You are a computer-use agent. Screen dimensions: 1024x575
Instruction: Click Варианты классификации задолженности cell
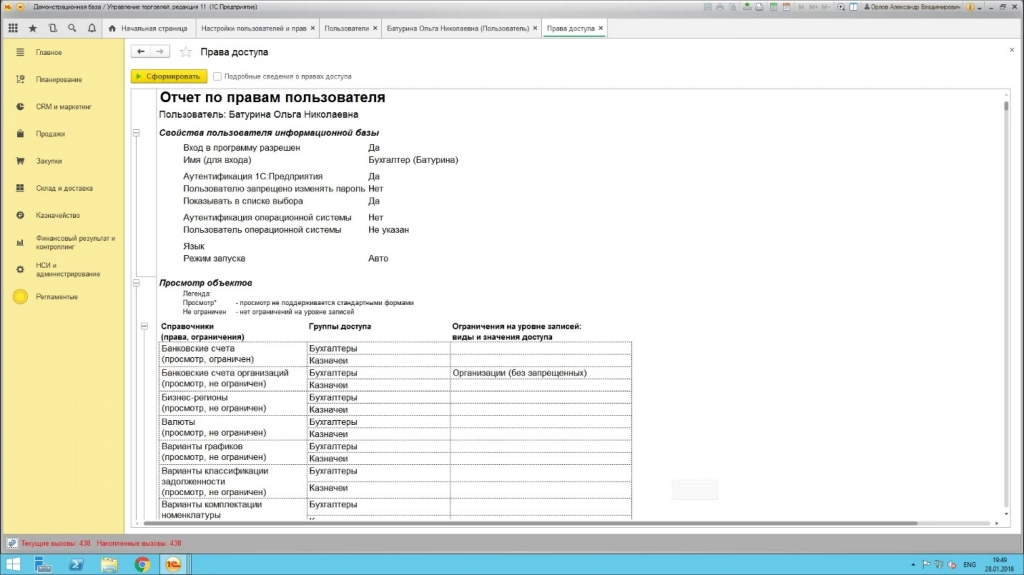(232, 482)
